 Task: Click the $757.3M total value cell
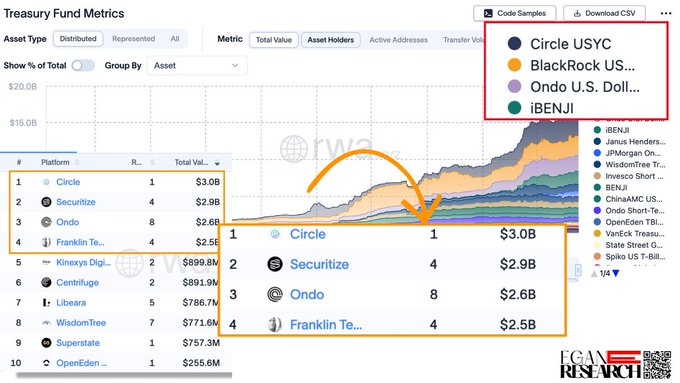tap(201, 343)
